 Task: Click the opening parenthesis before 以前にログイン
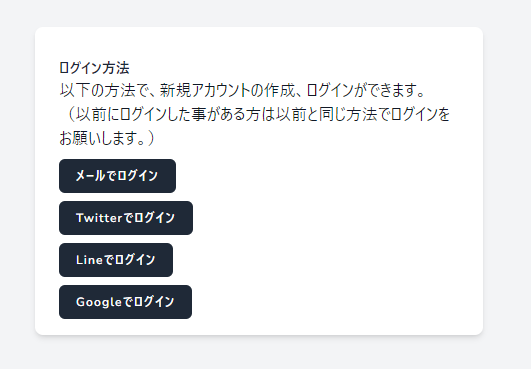[x=70, y=114]
